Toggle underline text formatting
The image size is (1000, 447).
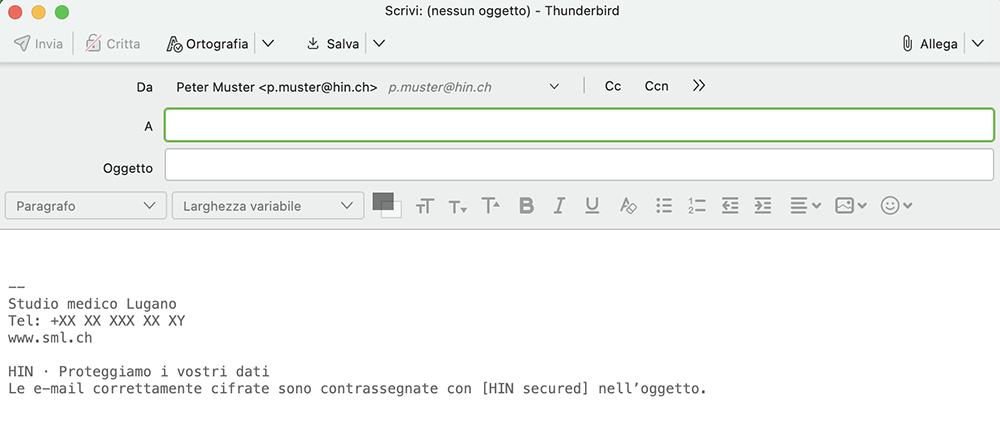click(x=592, y=205)
